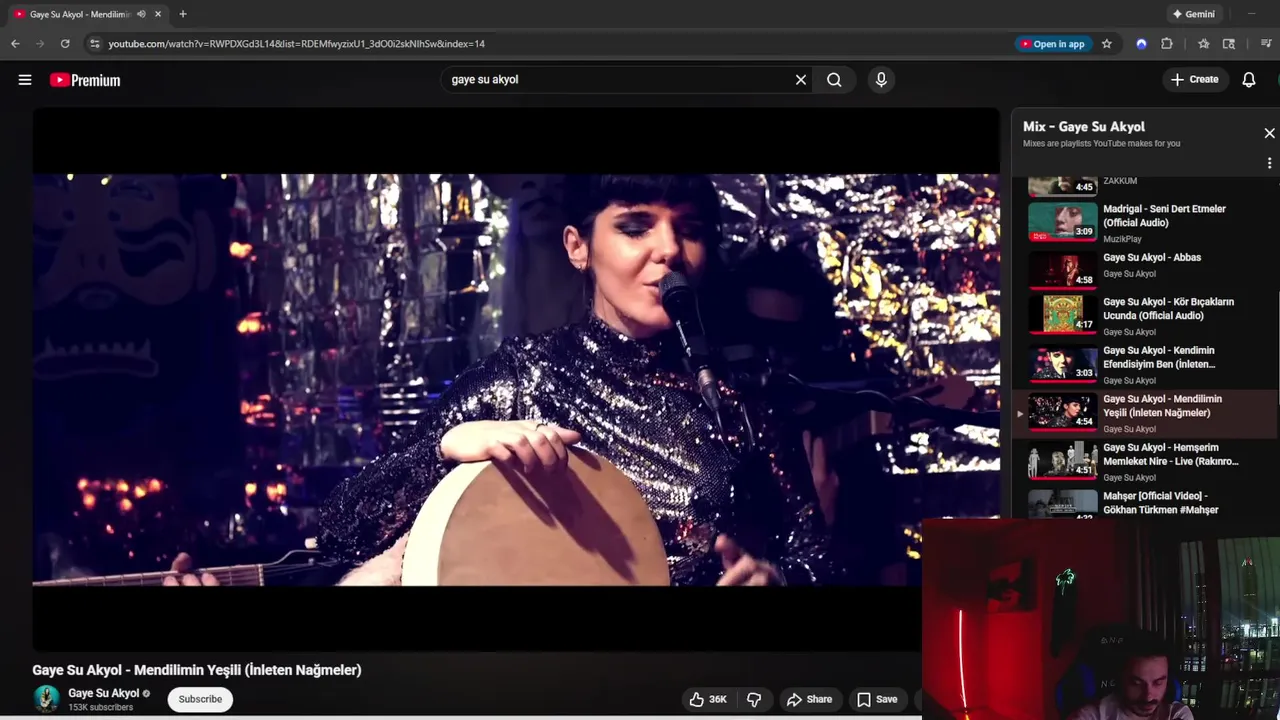Click MuzikPlay channel name in mix

[x=1122, y=240]
